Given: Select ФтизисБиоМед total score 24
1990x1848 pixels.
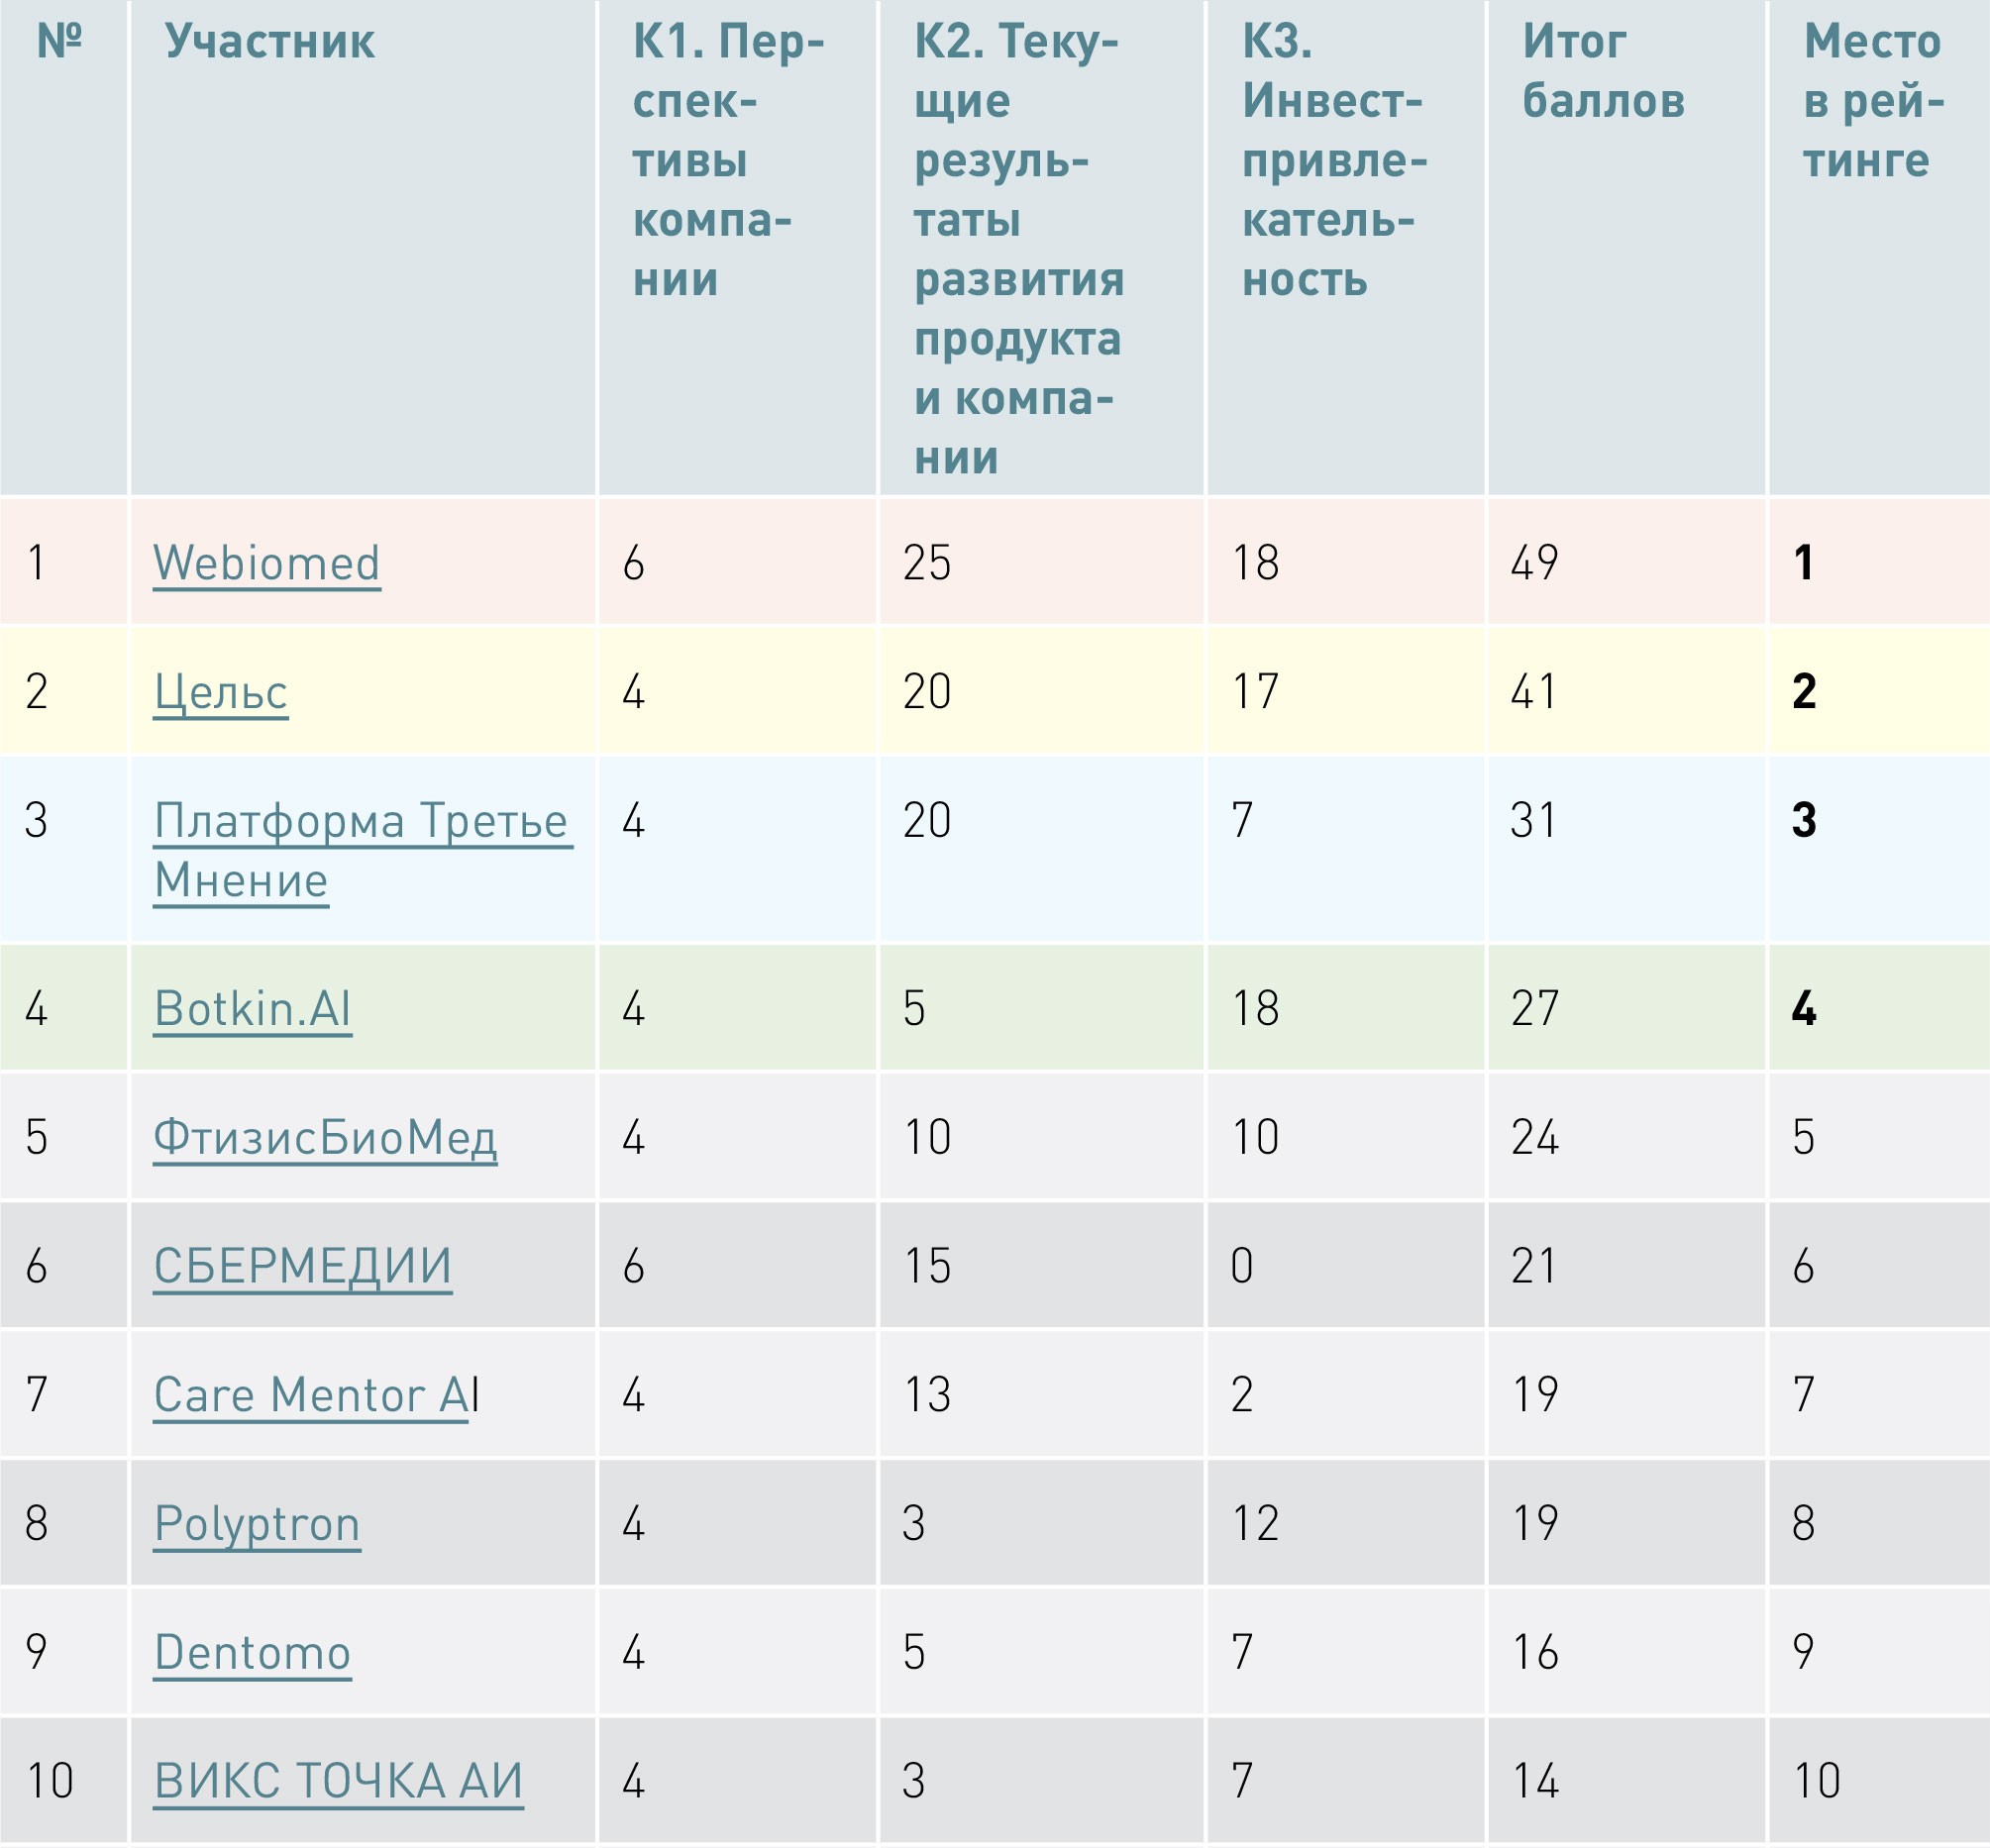Looking at the screenshot, I should pos(1534,1138).
